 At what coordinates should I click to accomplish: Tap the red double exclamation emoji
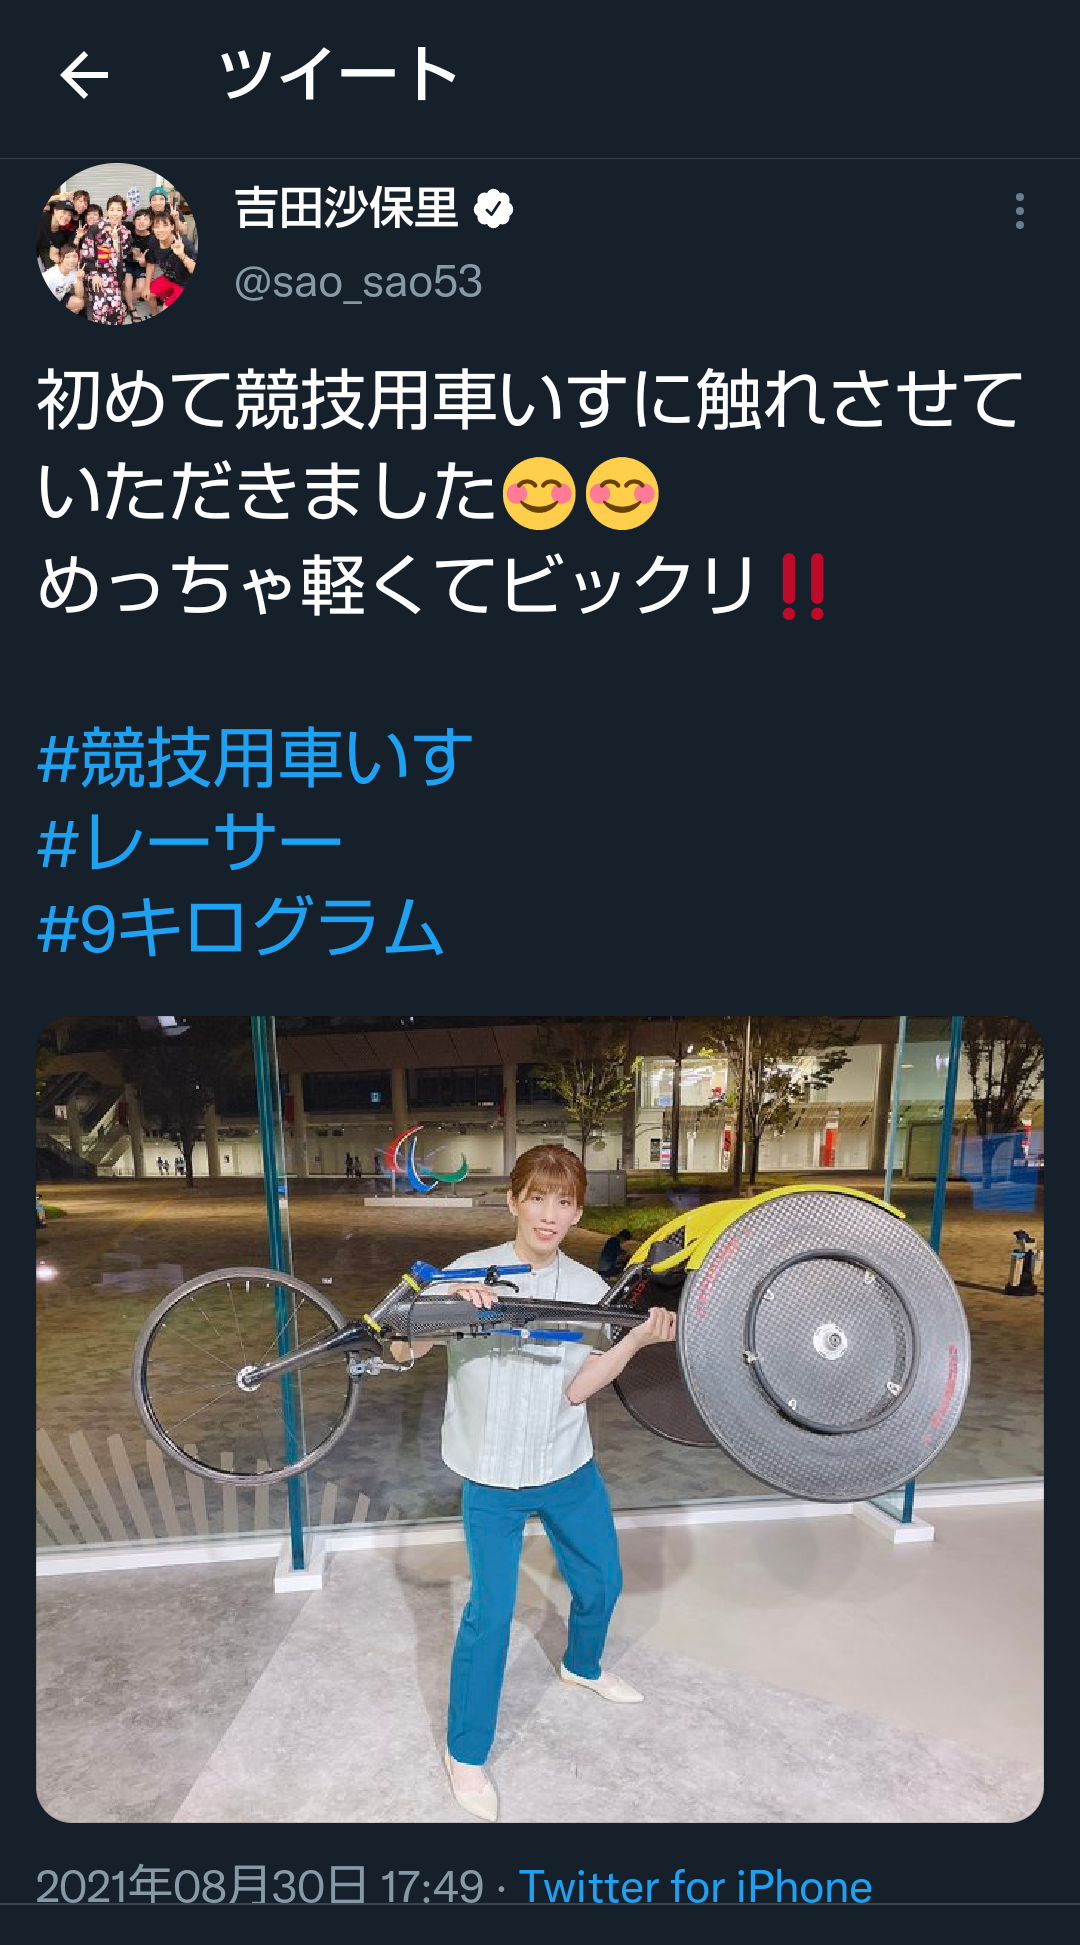pyautogui.click(x=803, y=586)
